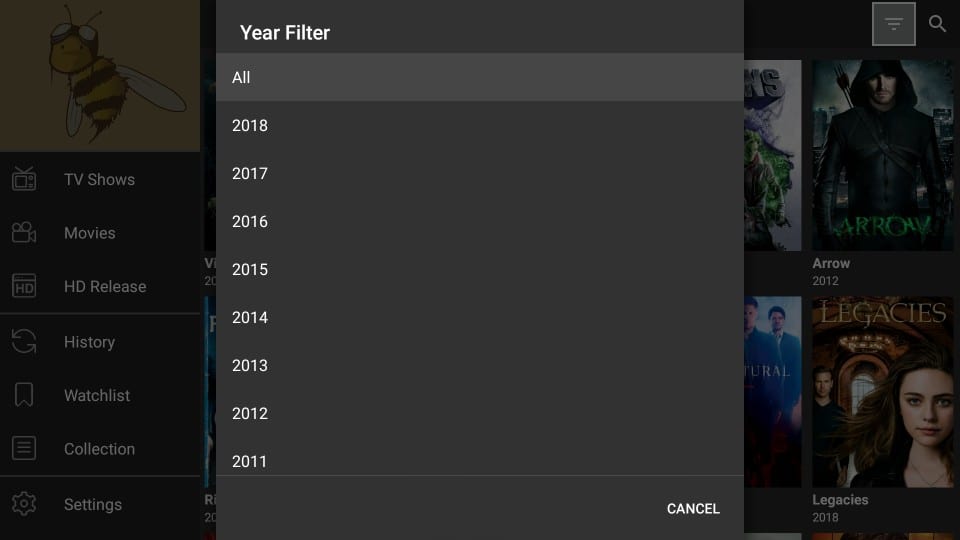Click the search magnifier icon

click(937, 24)
